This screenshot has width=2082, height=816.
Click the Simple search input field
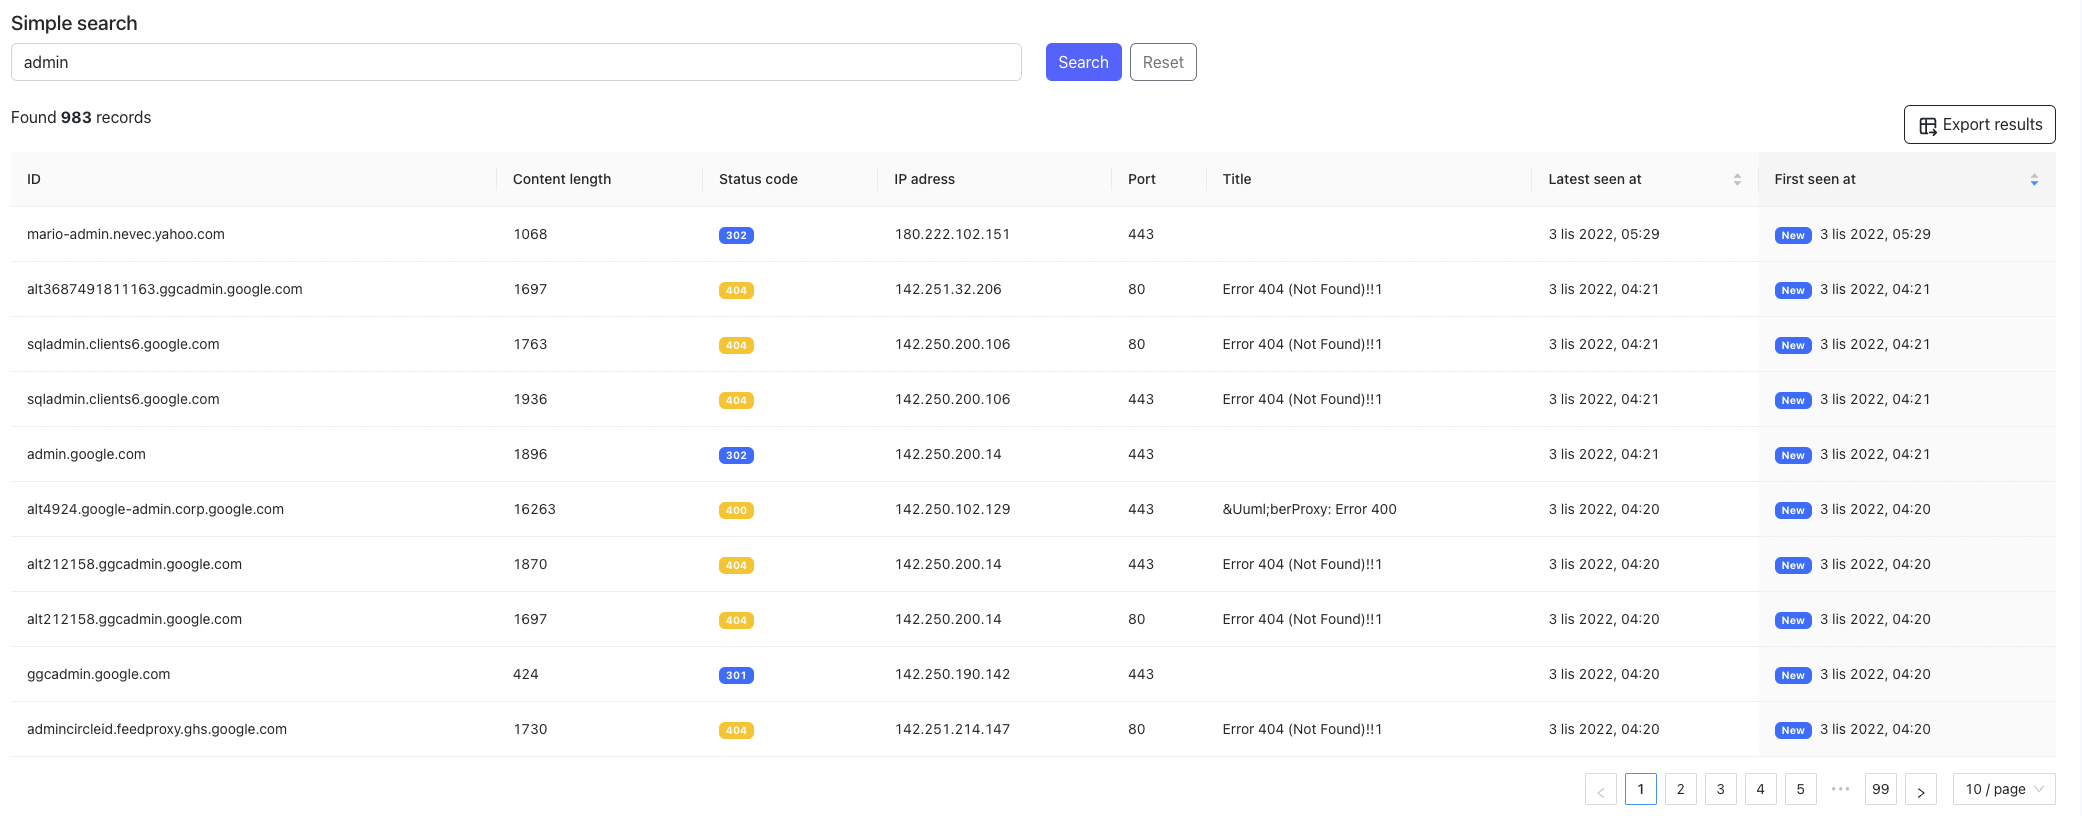click(x=515, y=62)
